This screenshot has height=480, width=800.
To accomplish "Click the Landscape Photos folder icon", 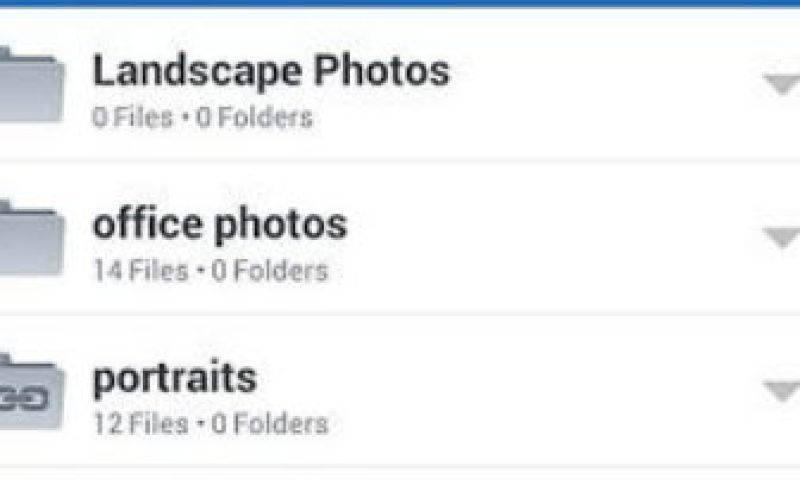I will [30, 86].
